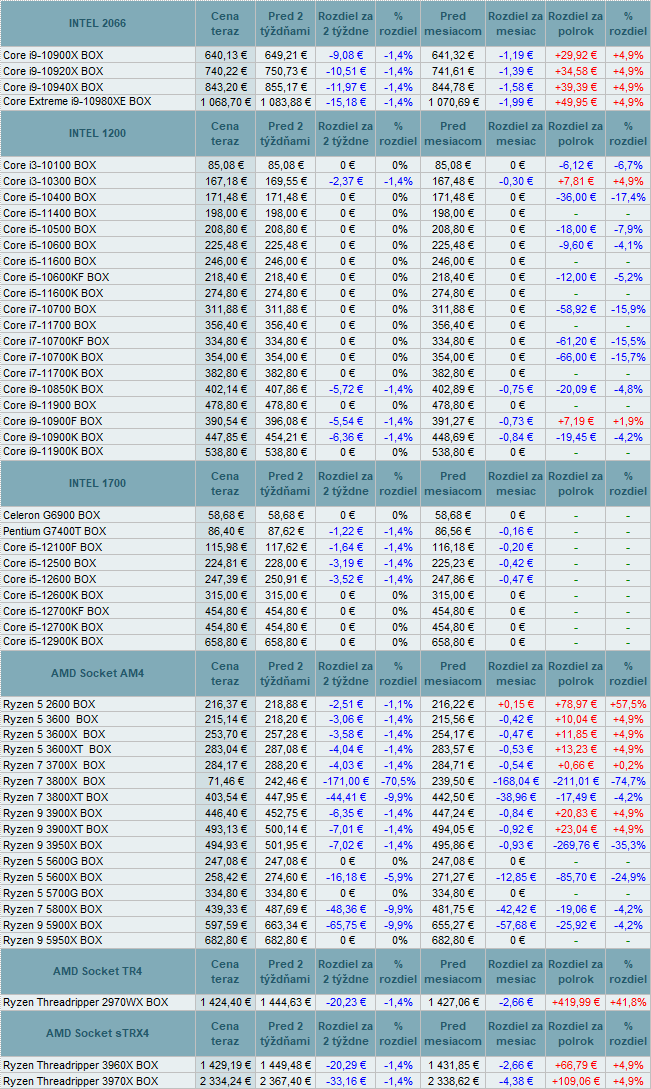The image size is (651, 1089).
Task: Click the 167,18 € current price cell
Action: [225, 181]
